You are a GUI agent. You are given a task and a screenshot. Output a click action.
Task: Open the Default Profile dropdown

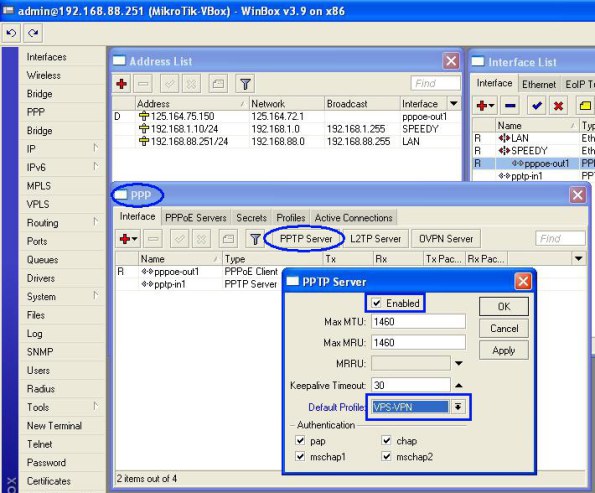click(458, 407)
